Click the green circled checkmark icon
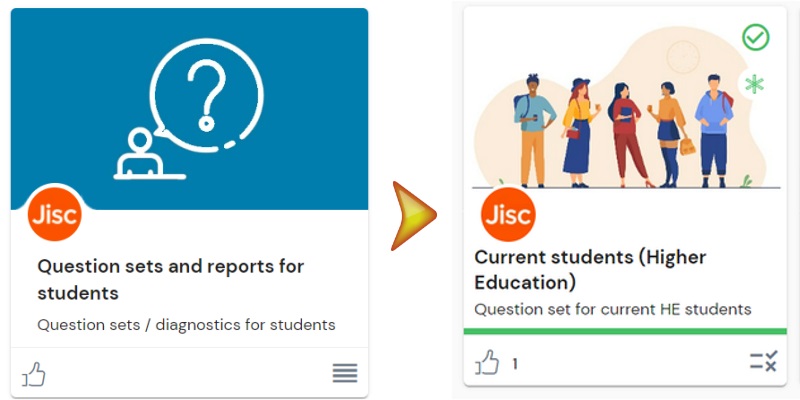The width and height of the screenshot is (800, 400). coord(756,38)
